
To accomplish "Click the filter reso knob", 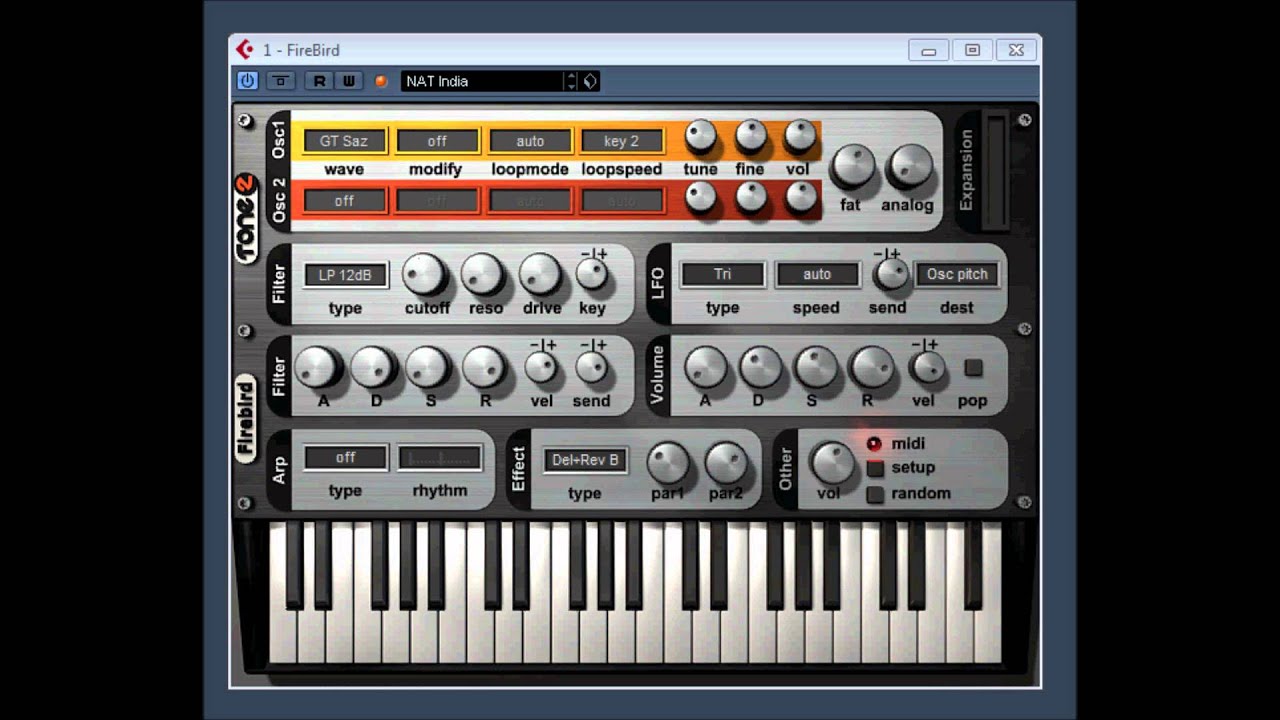I will tap(483, 274).
